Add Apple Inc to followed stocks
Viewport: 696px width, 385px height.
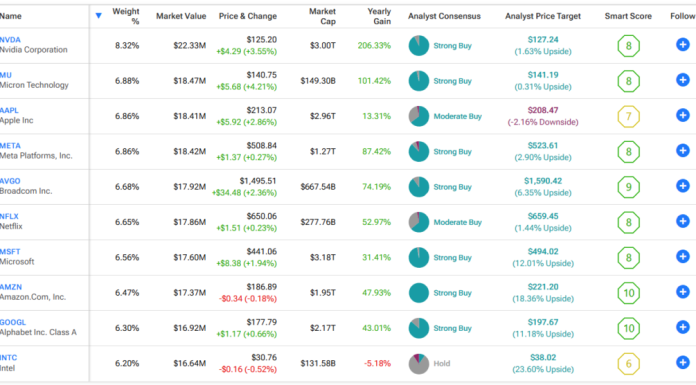(x=683, y=115)
